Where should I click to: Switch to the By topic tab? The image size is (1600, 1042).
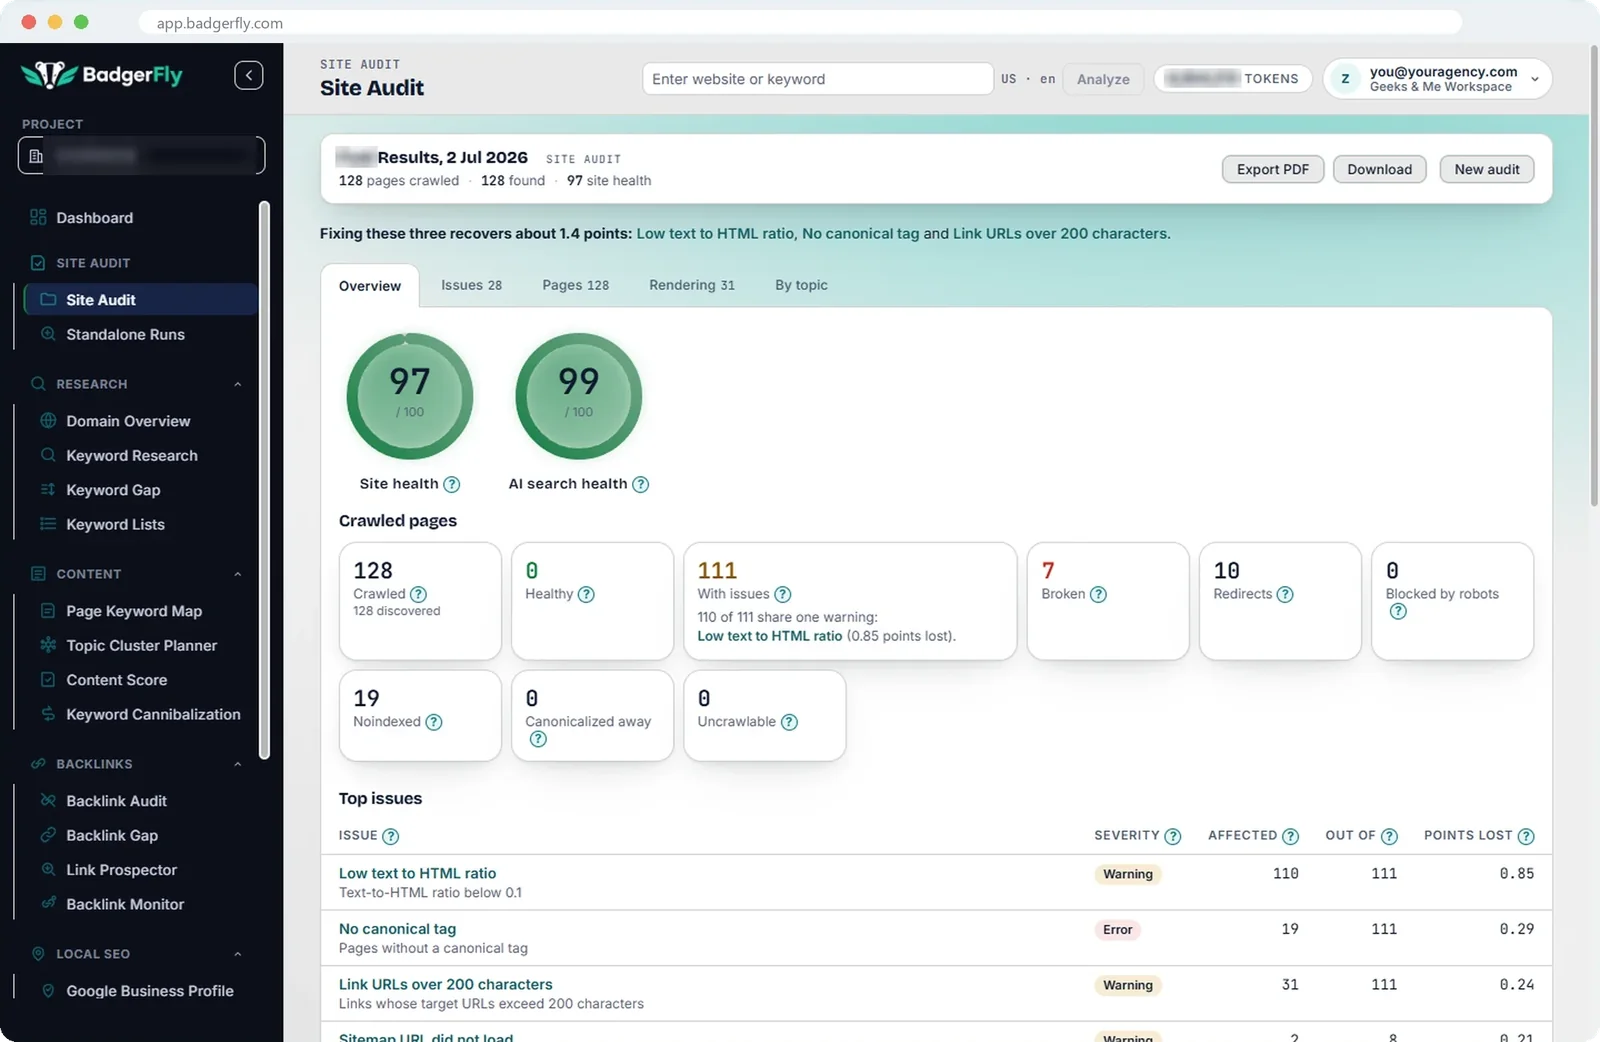801,285
